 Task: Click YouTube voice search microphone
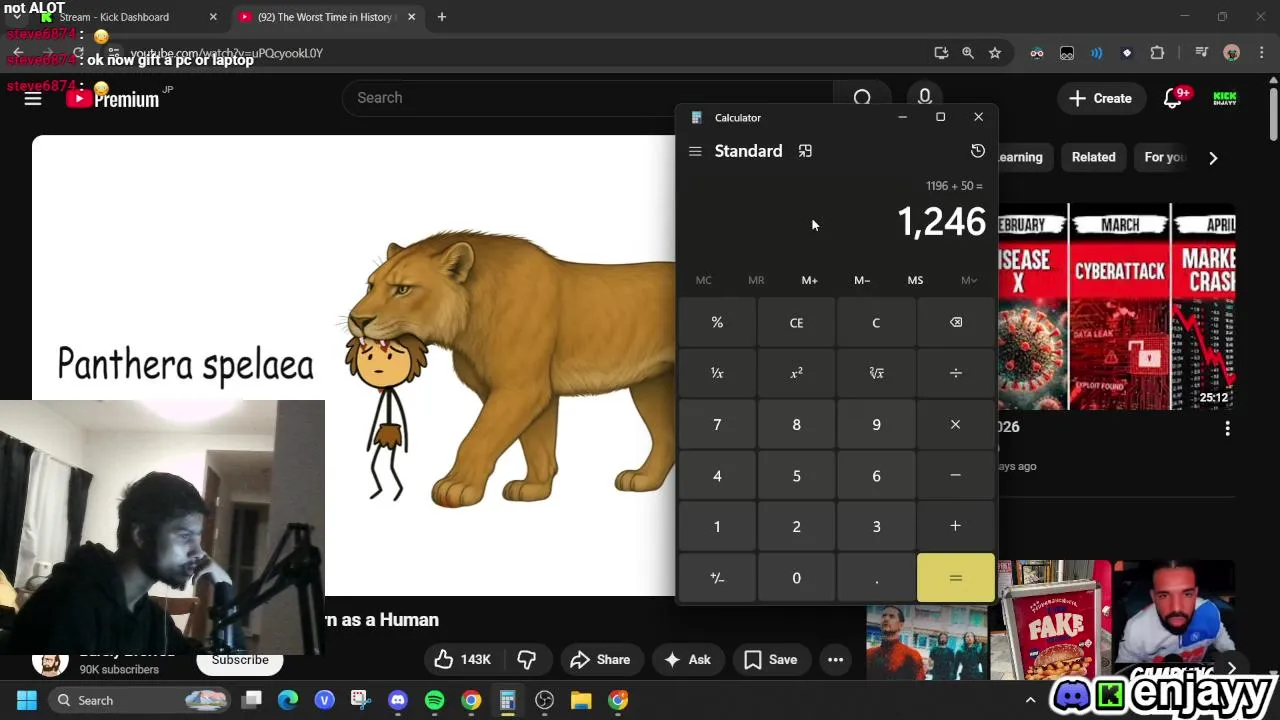[925, 98]
